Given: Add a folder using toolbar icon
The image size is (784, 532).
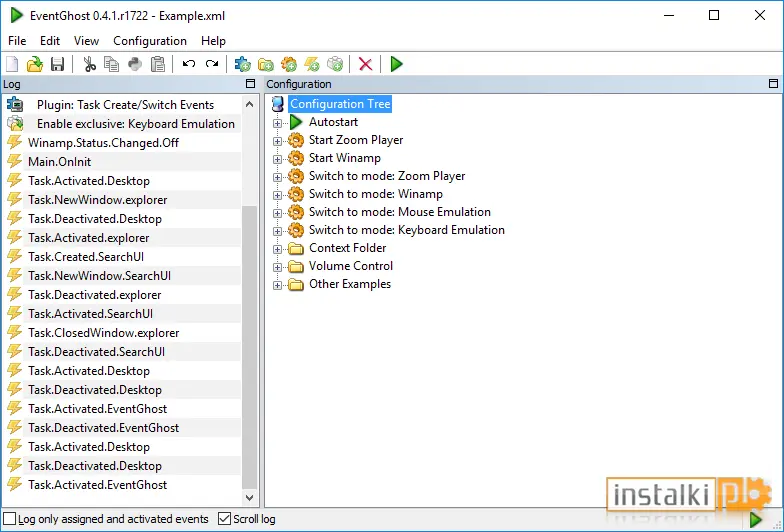Looking at the screenshot, I should [x=266, y=64].
